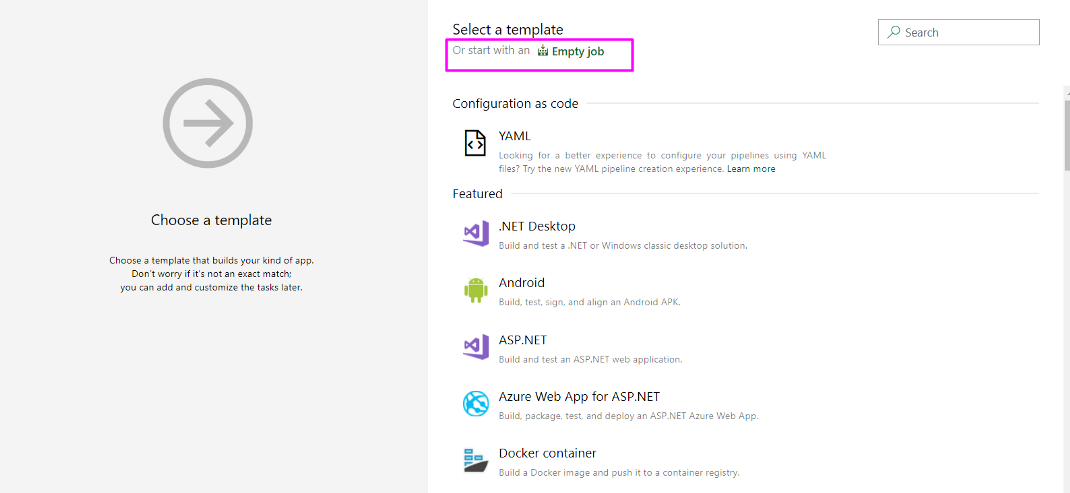The image size is (1070, 493).
Task: Type in the template Search field
Action: [967, 32]
